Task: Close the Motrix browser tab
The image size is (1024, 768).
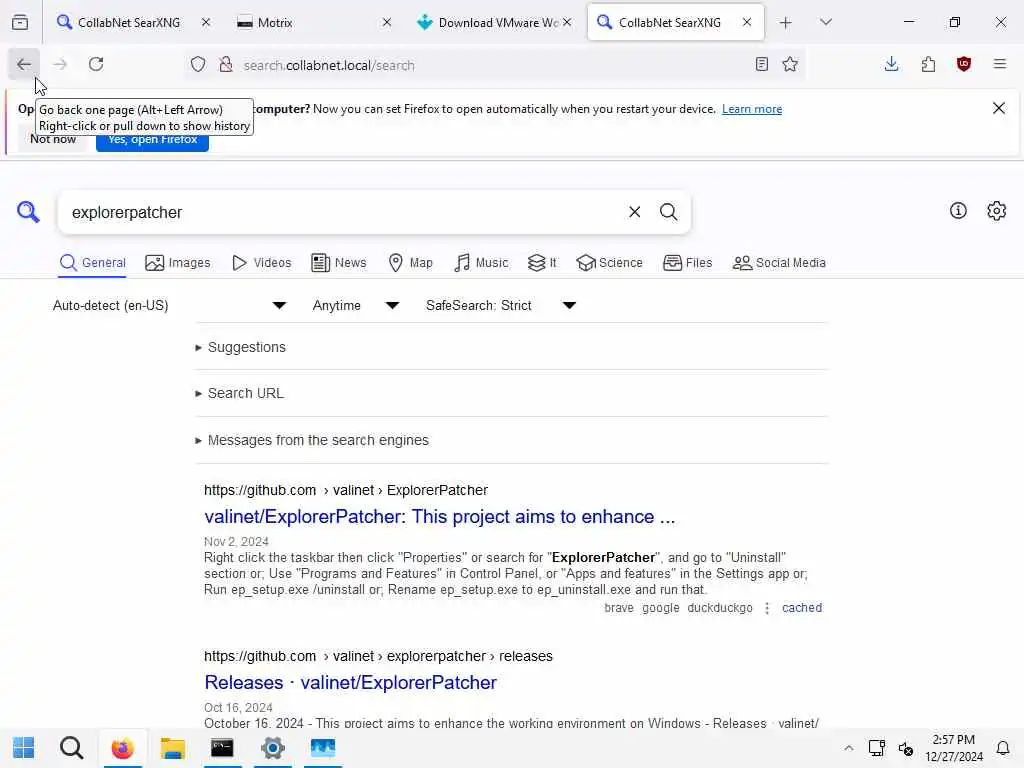Action: (x=387, y=22)
